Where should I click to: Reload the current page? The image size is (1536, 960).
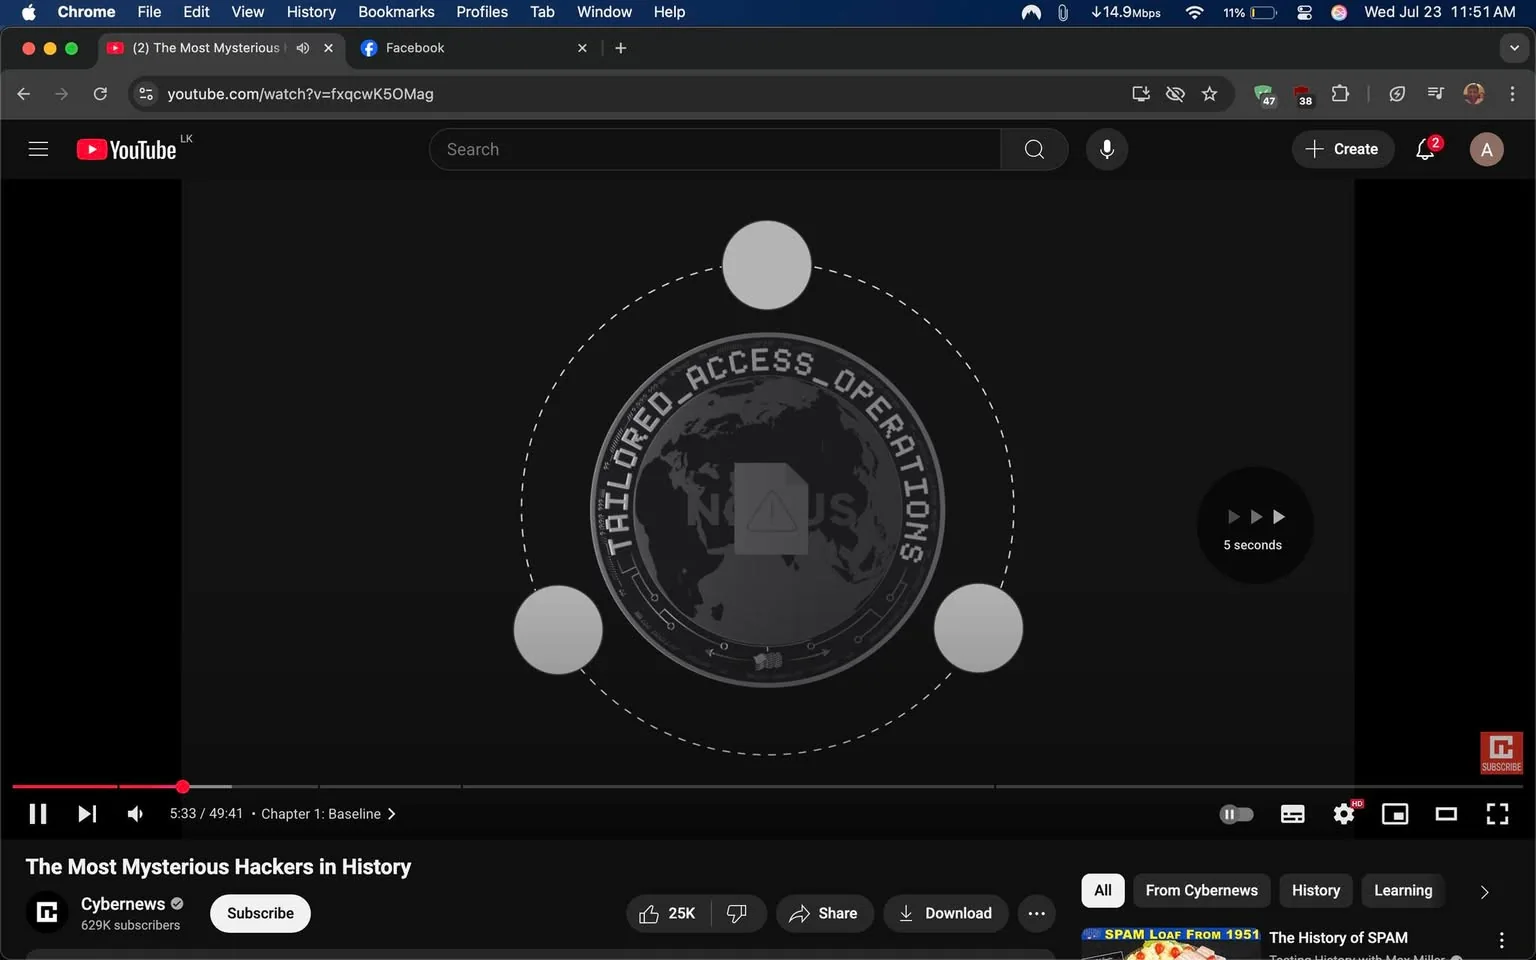(x=100, y=94)
